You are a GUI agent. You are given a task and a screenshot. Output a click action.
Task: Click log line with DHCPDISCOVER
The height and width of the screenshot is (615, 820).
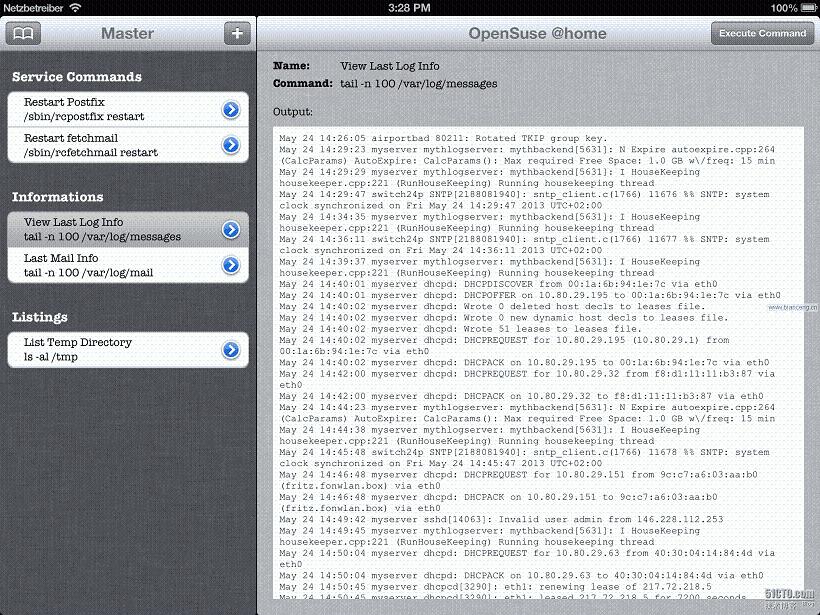498,284
